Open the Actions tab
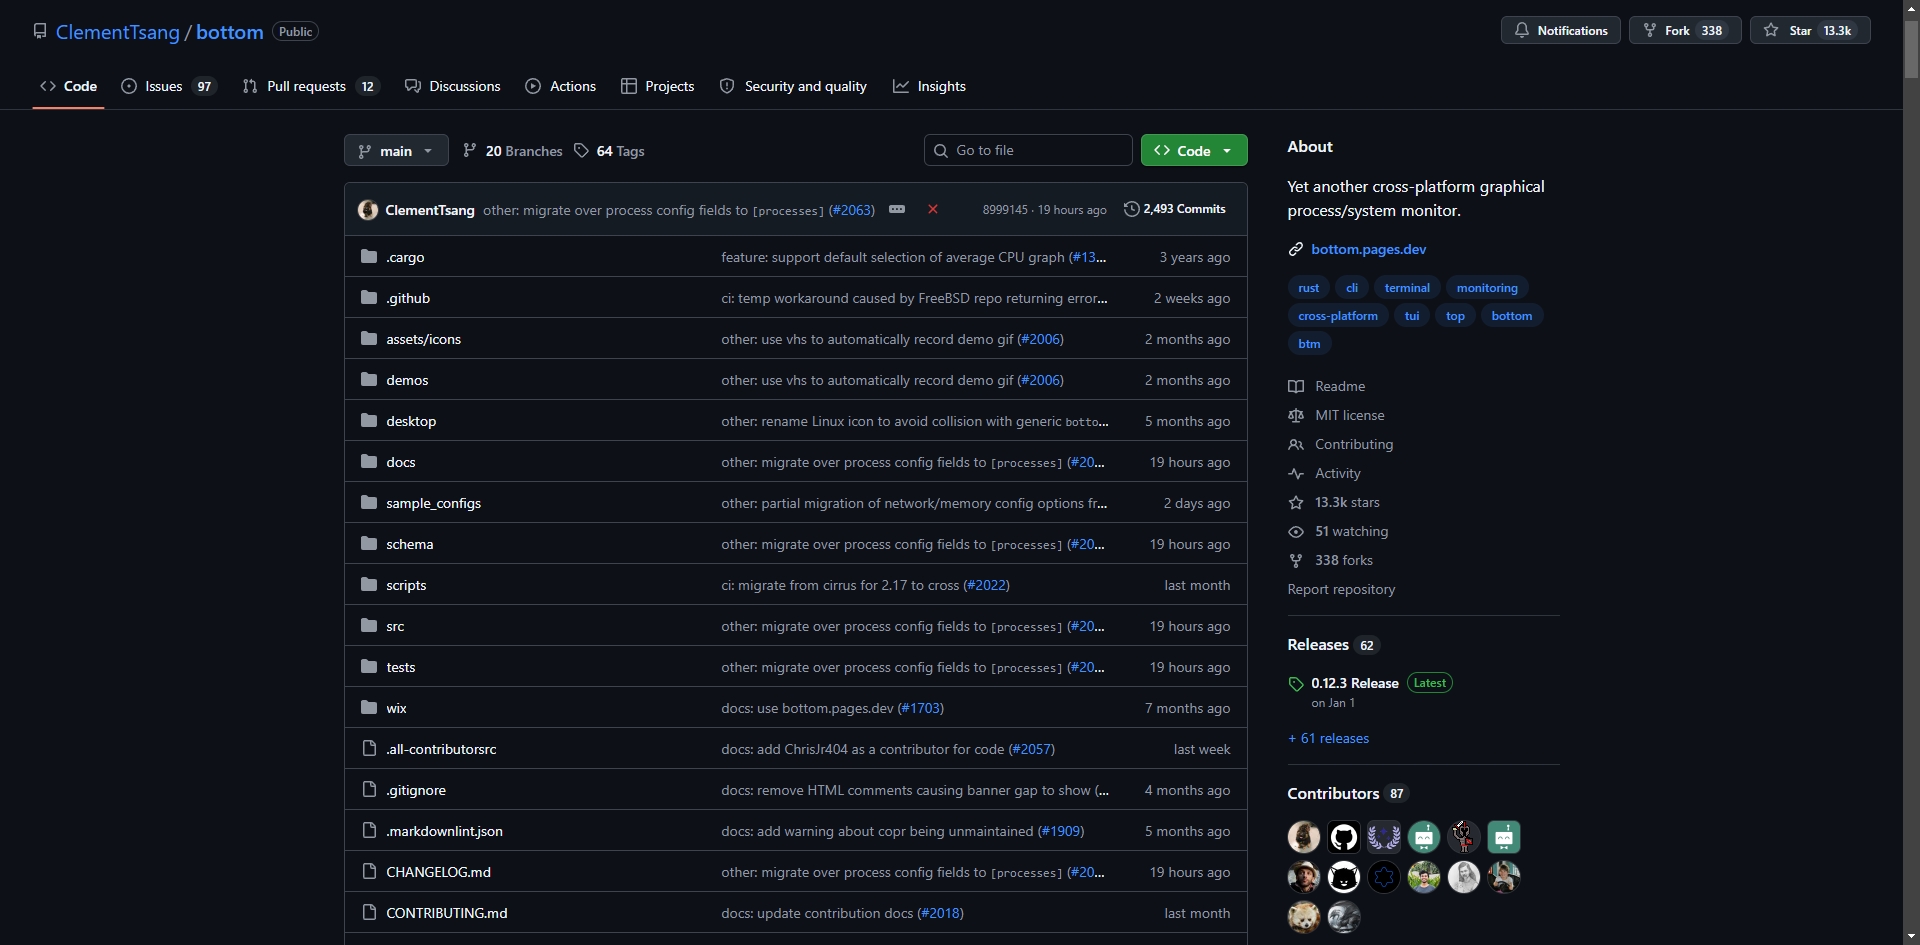 click(561, 86)
